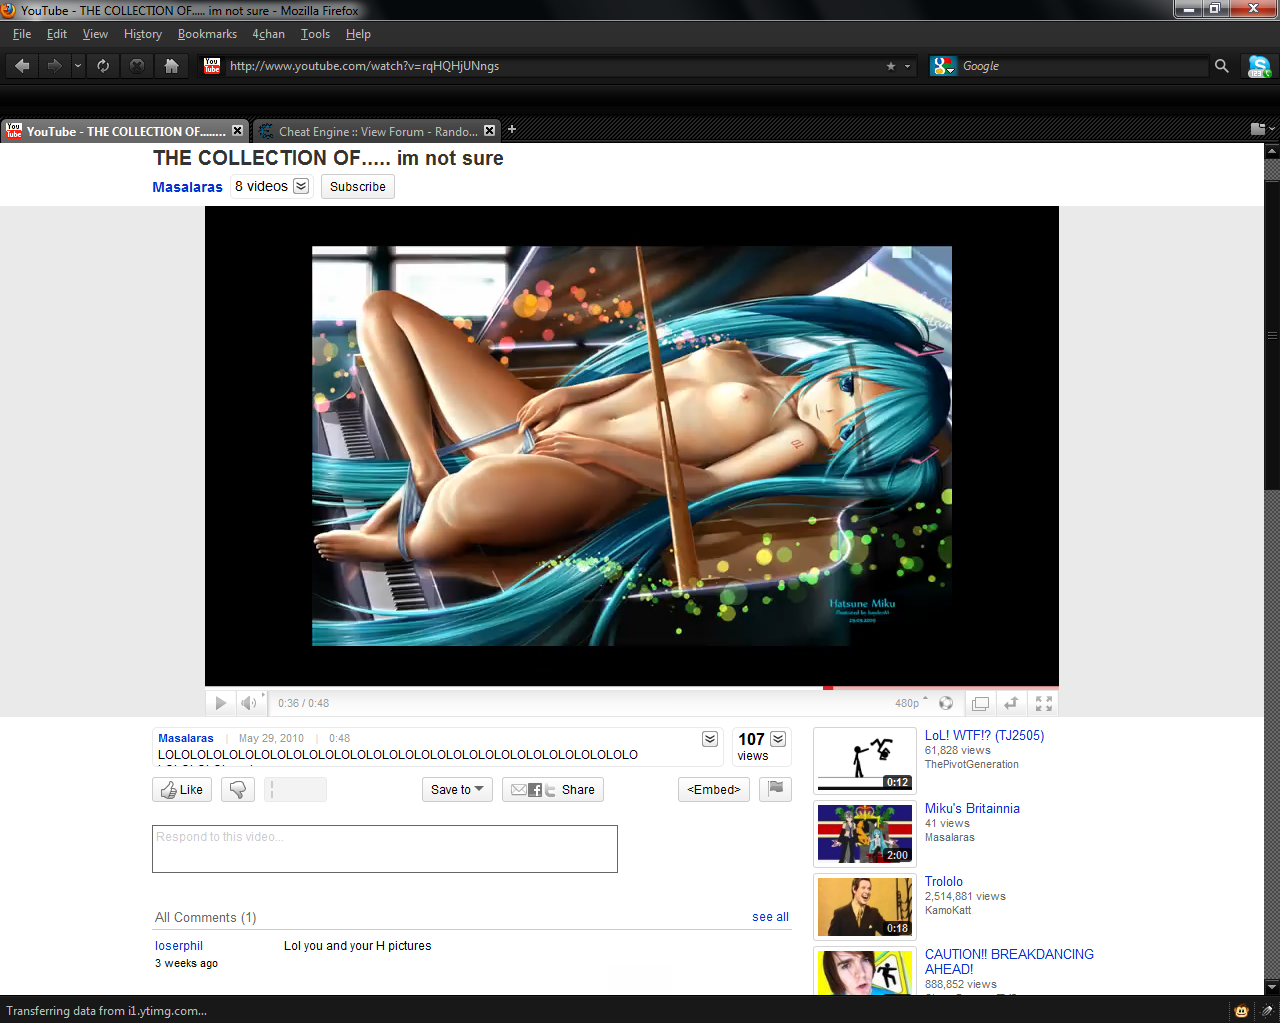Click the YouTube site favicon in address bar
Screen dimensions: 1280x1023
[212, 66]
